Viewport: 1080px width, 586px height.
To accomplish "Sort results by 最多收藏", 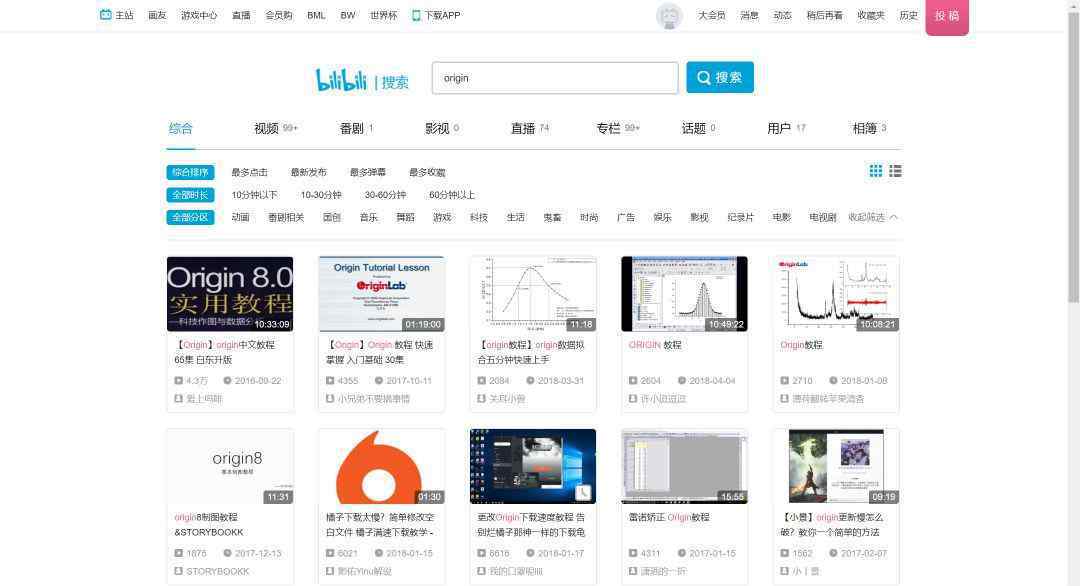I will pyautogui.click(x=427, y=172).
